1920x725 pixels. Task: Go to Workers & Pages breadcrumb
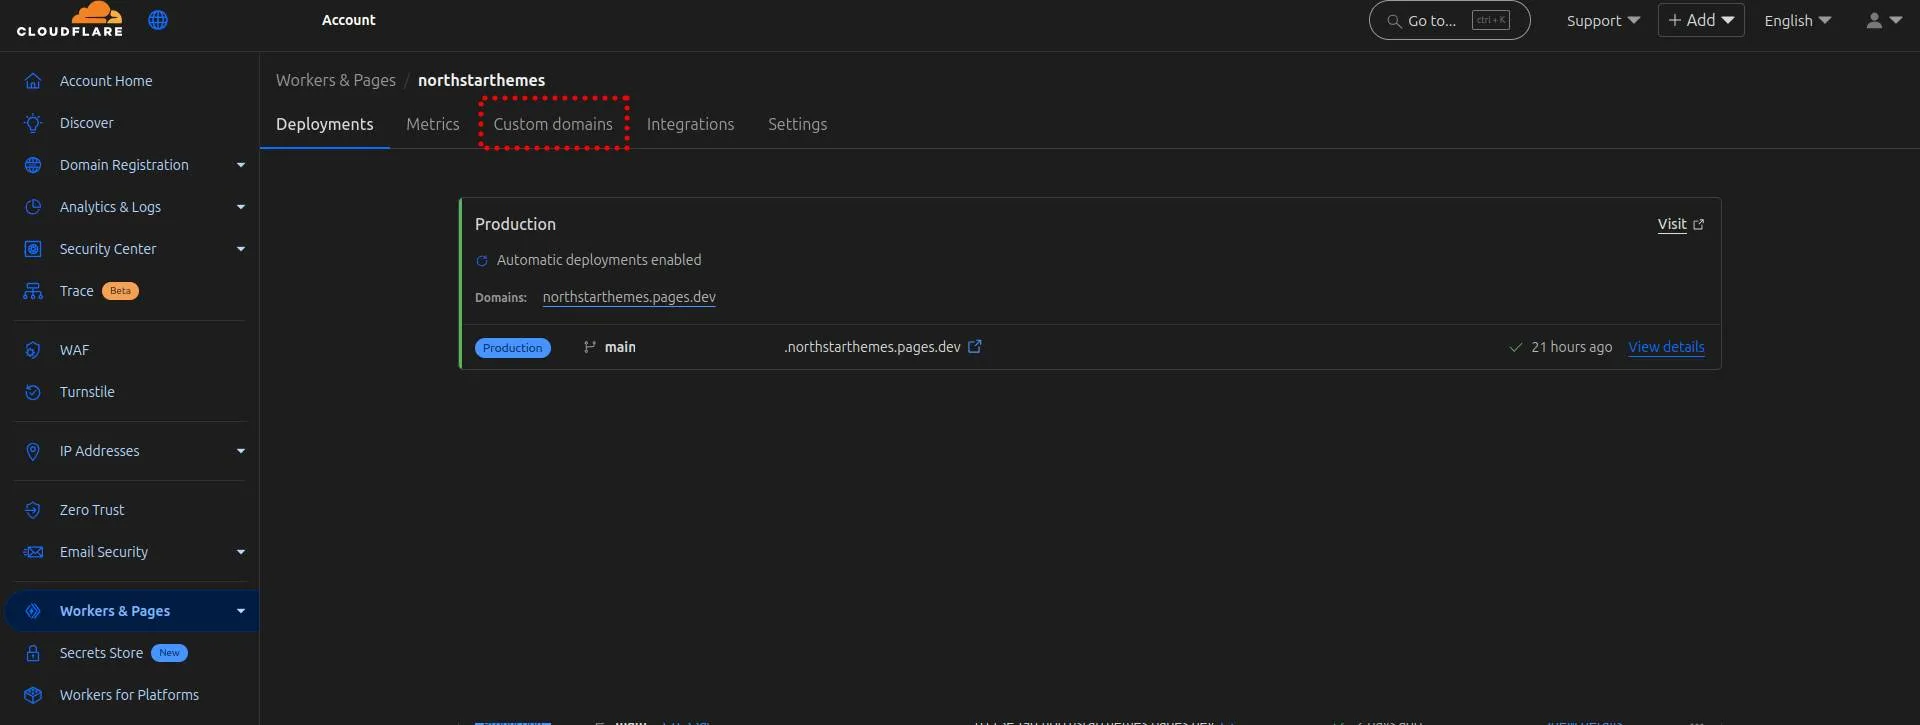click(x=336, y=80)
